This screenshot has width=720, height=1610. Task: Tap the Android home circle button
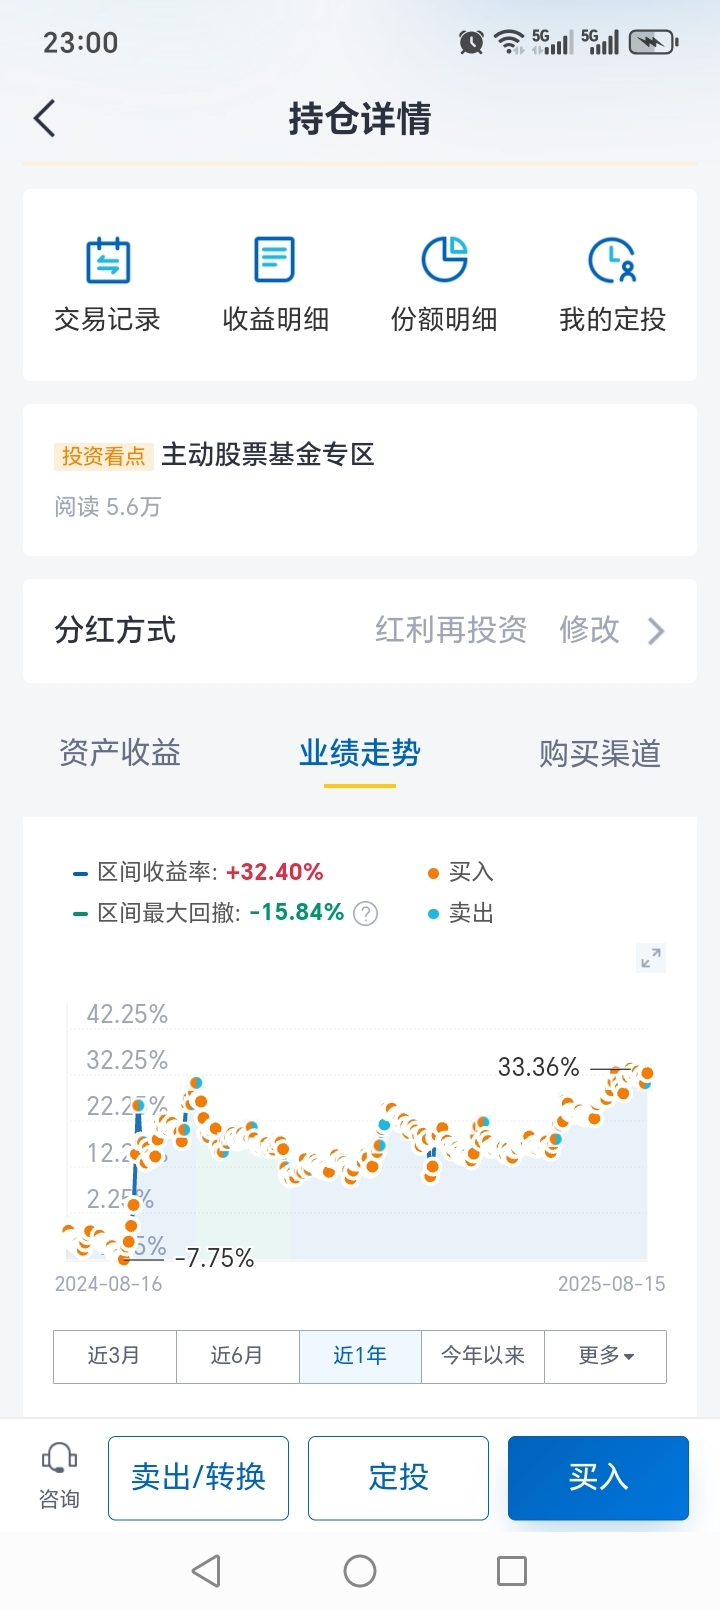(360, 1570)
